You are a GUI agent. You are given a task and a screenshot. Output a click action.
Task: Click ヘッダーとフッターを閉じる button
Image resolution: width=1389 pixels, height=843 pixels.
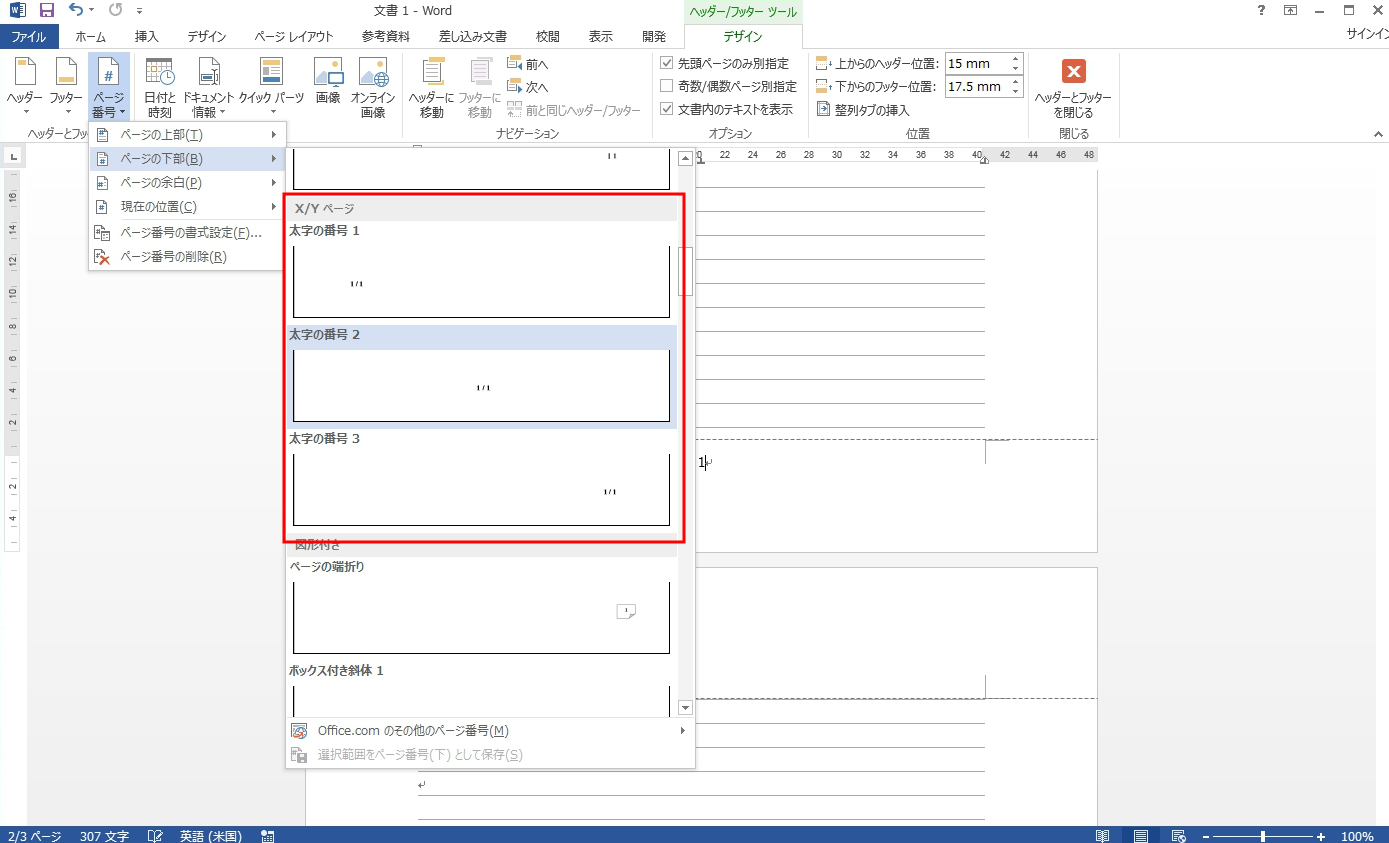tap(1073, 87)
